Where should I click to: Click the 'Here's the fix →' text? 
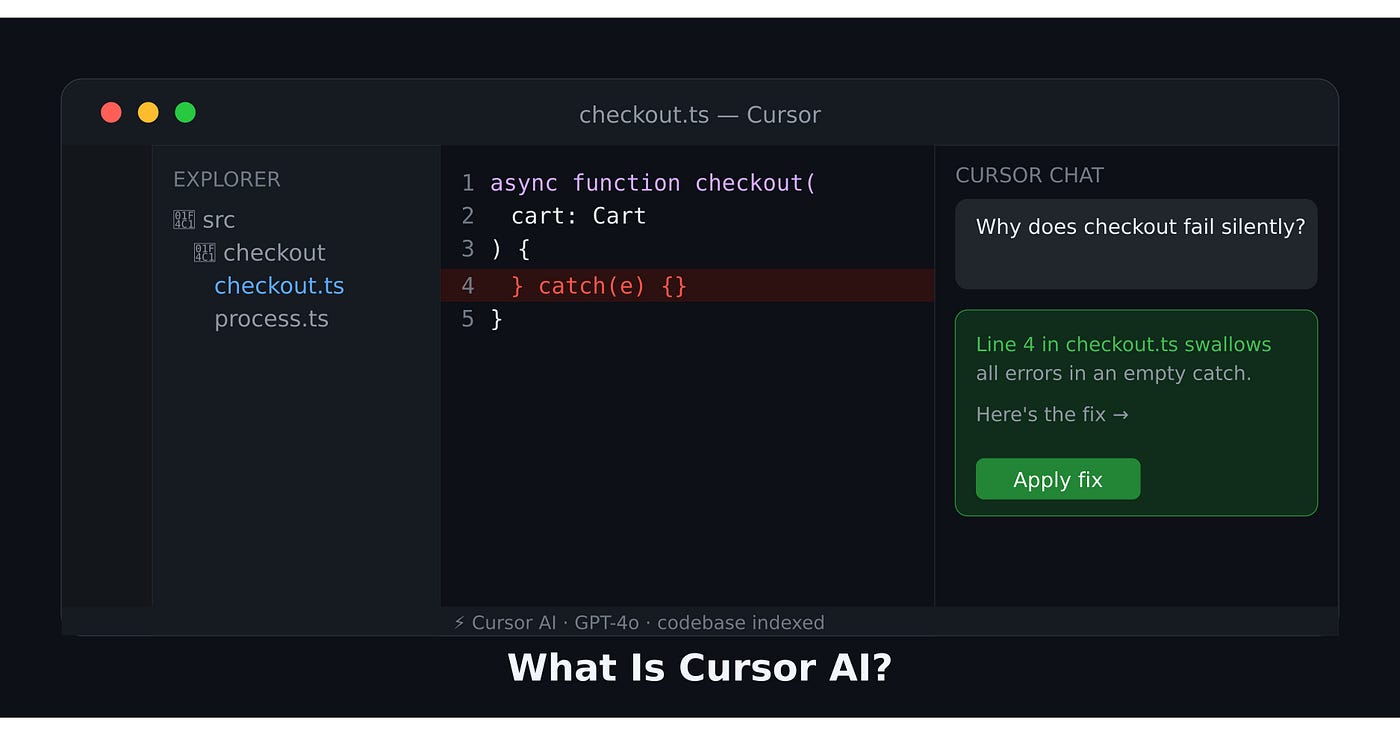[x=1052, y=414]
